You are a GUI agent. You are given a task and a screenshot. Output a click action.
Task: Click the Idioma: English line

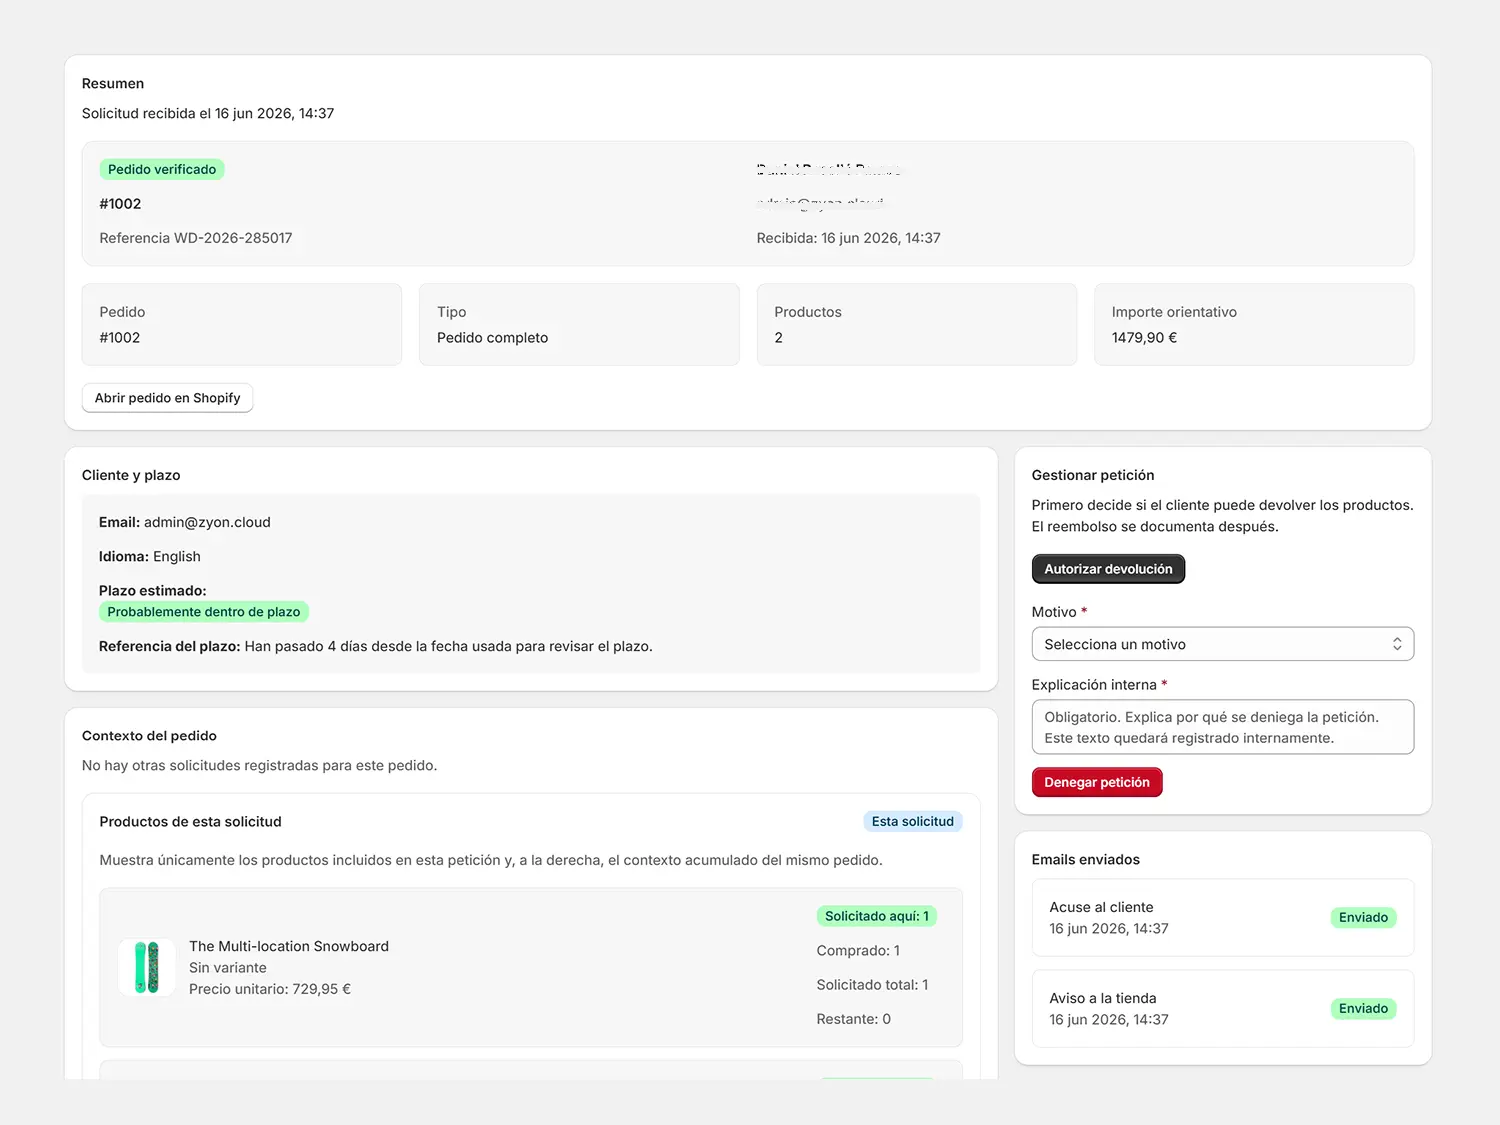[x=150, y=556]
